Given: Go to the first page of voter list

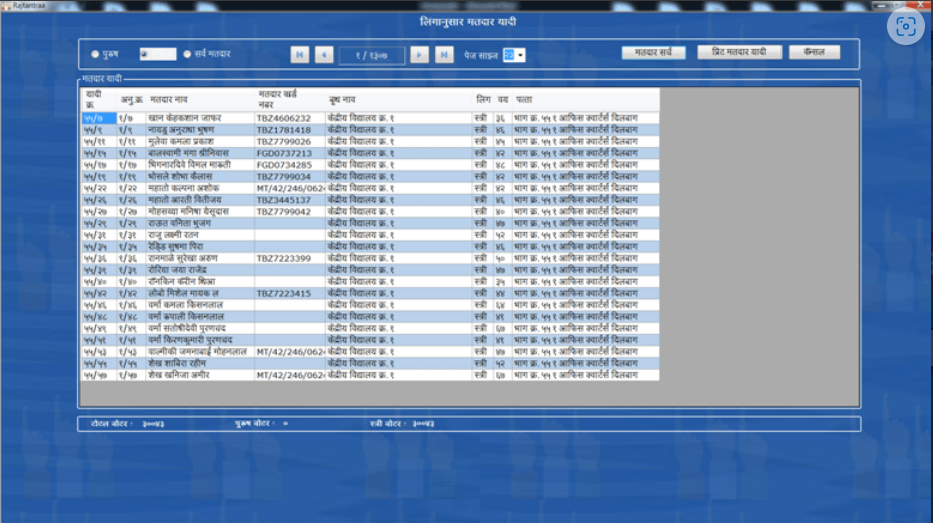Looking at the screenshot, I should tap(299, 55).
